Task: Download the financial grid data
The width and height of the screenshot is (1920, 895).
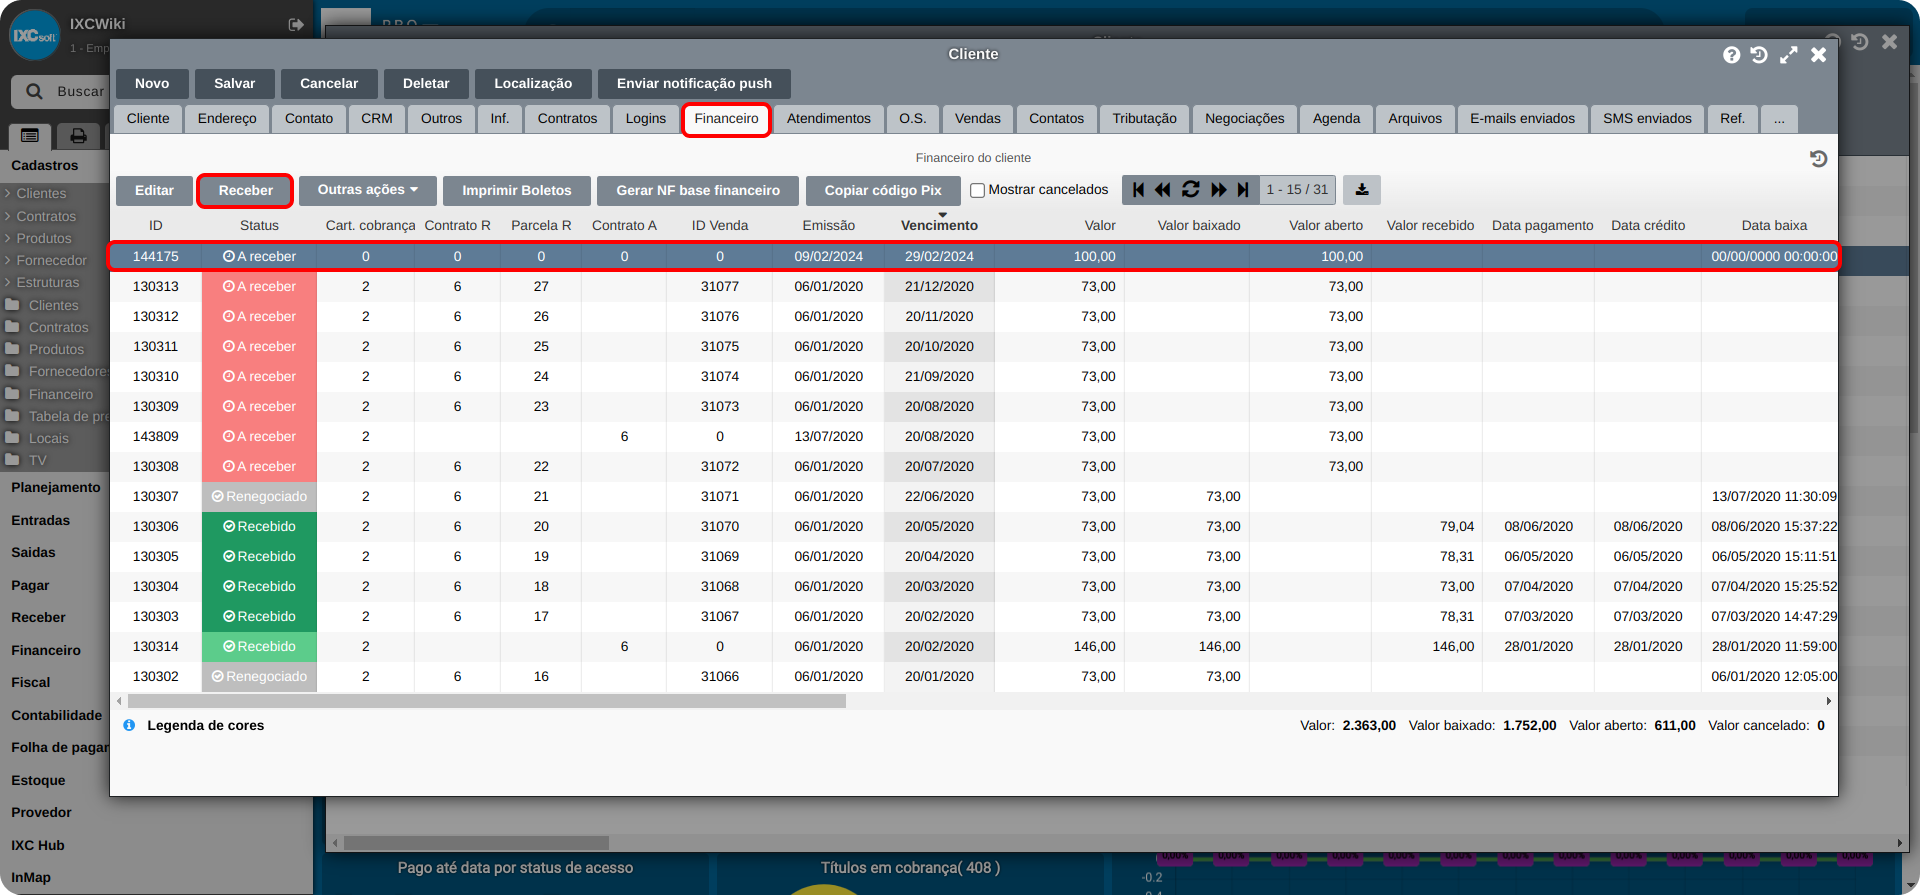Action: coord(1362,190)
